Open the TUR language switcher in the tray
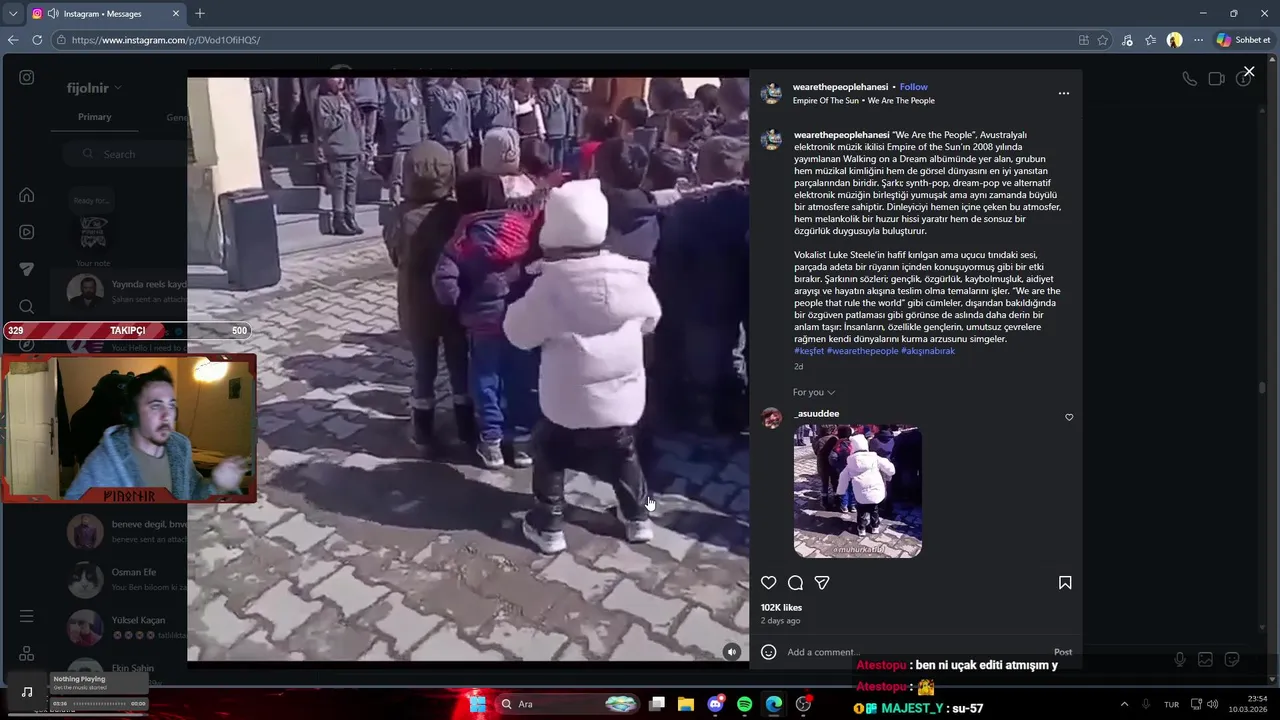This screenshot has width=1280, height=720. tap(1171, 704)
